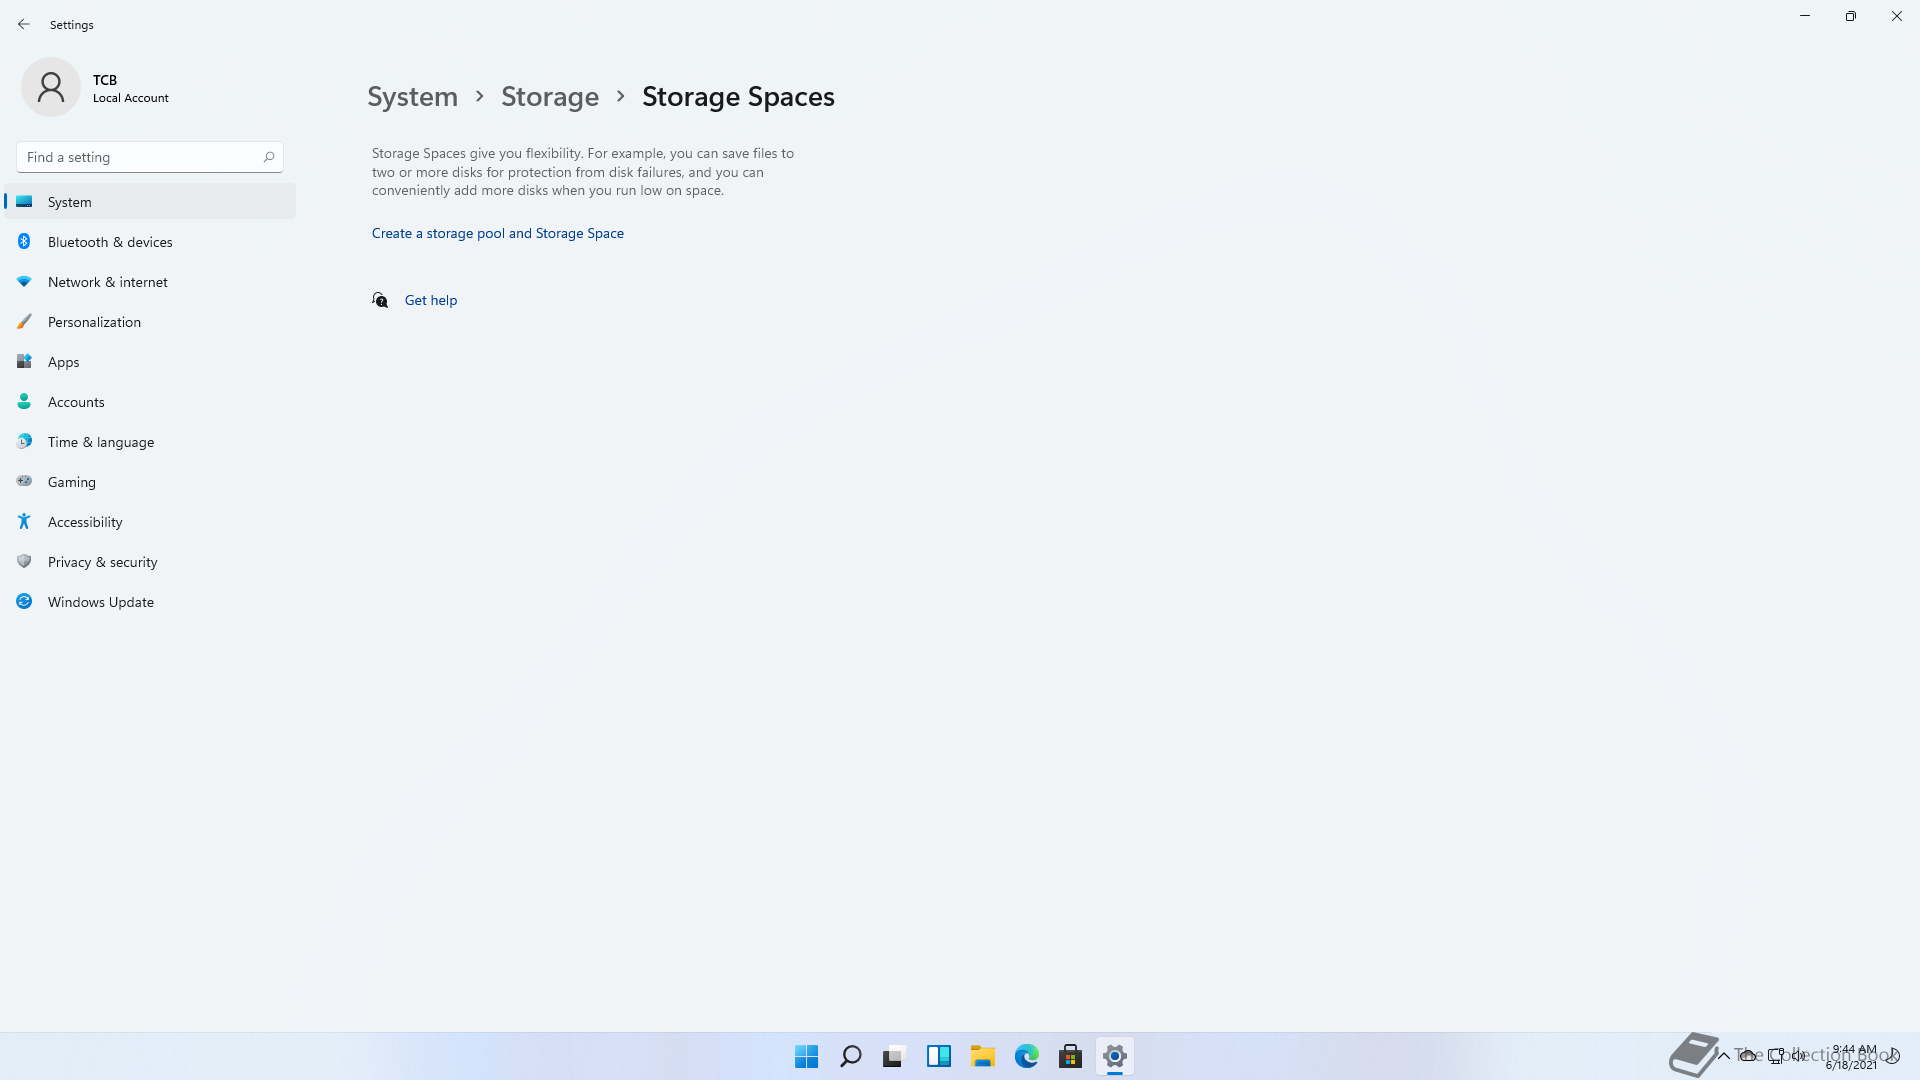Click the Windows Update sync icon
Viewport: 1920px width, 1080px height.
coord(24,602)
